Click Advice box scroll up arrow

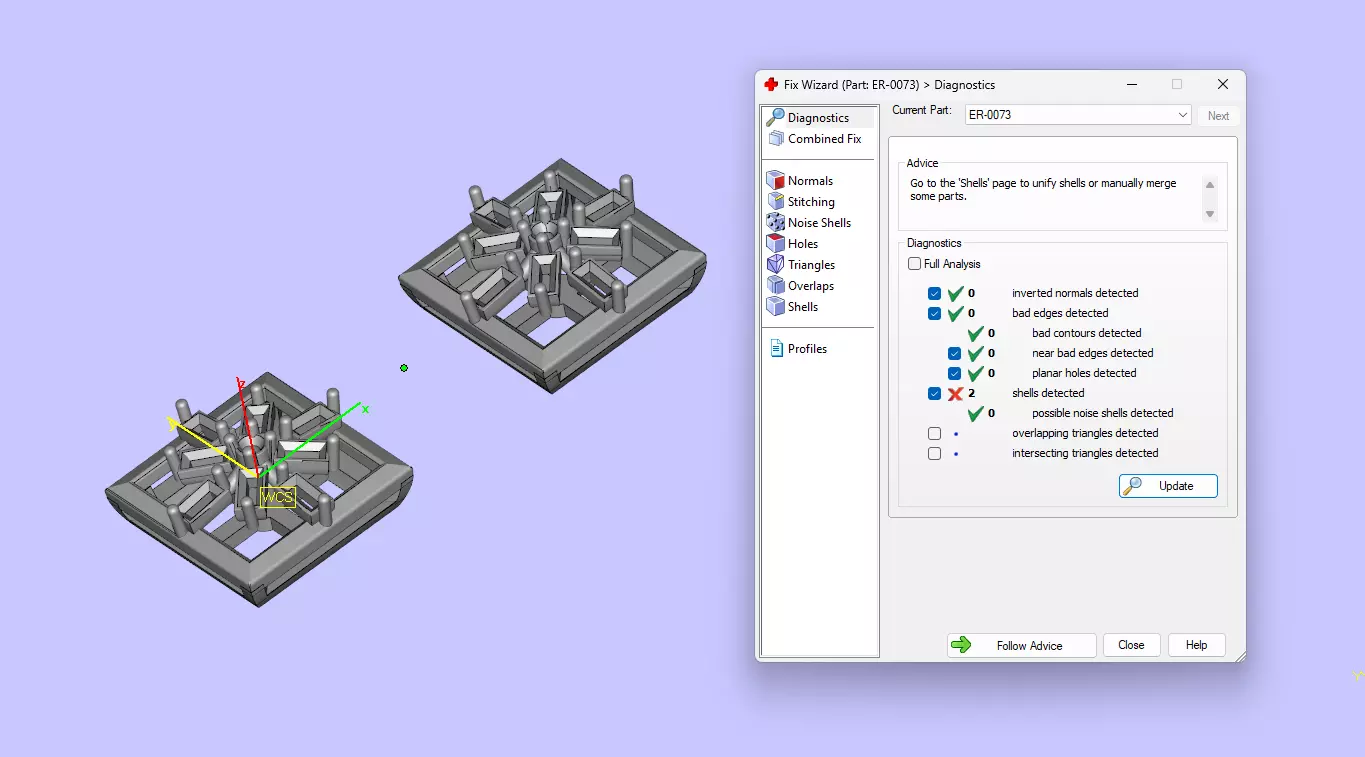[x=1210, y=185]
